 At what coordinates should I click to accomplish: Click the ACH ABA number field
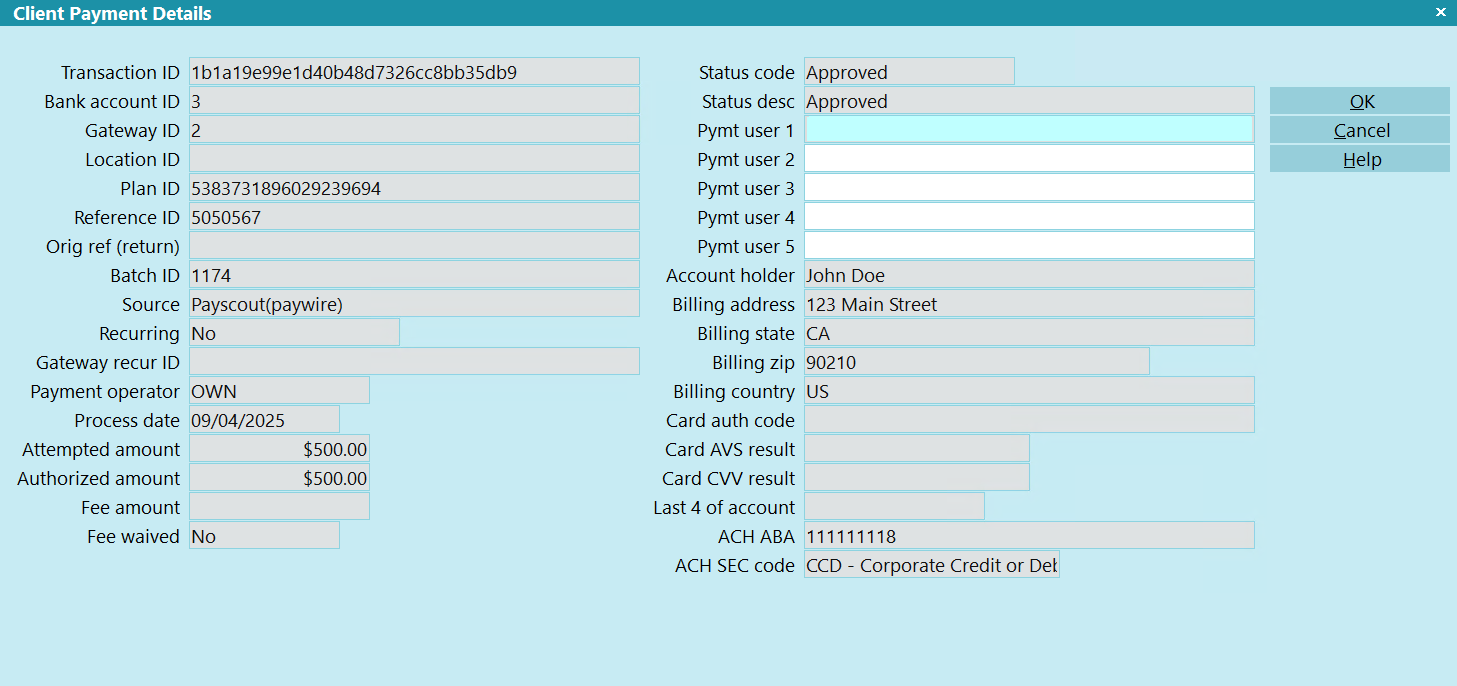point(1028,536)
